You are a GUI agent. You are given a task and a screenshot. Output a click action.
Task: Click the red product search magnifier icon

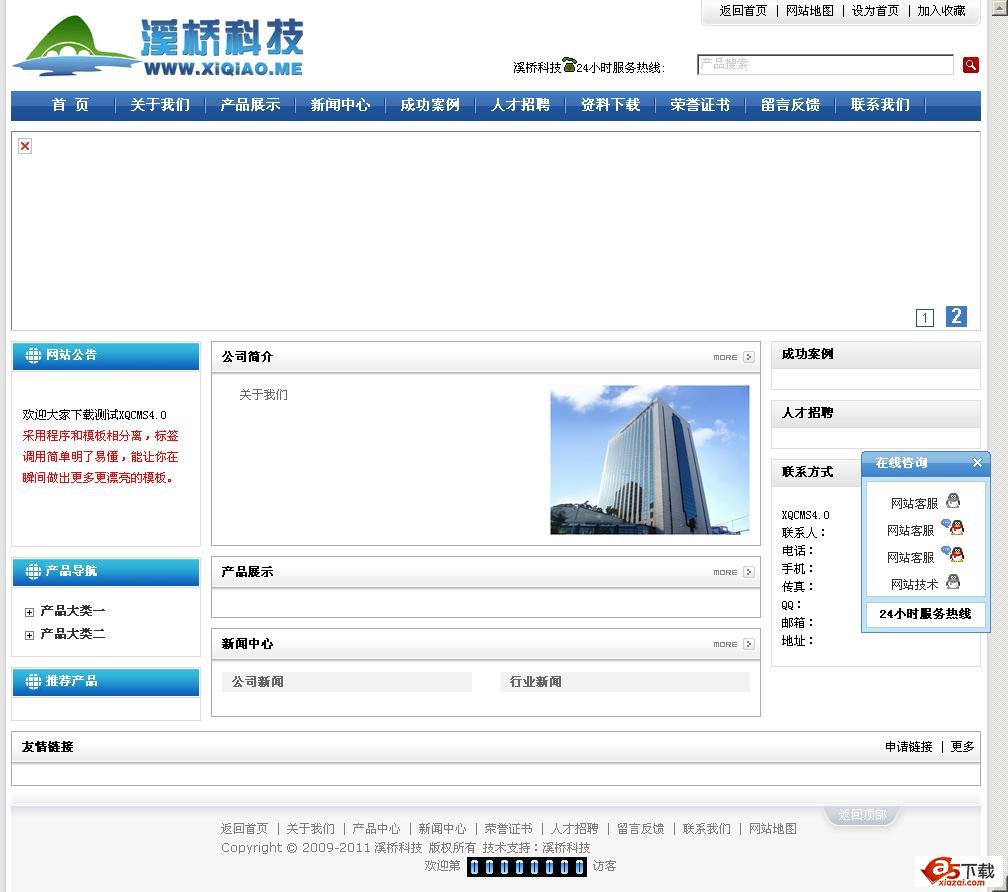tap(970, 64)
